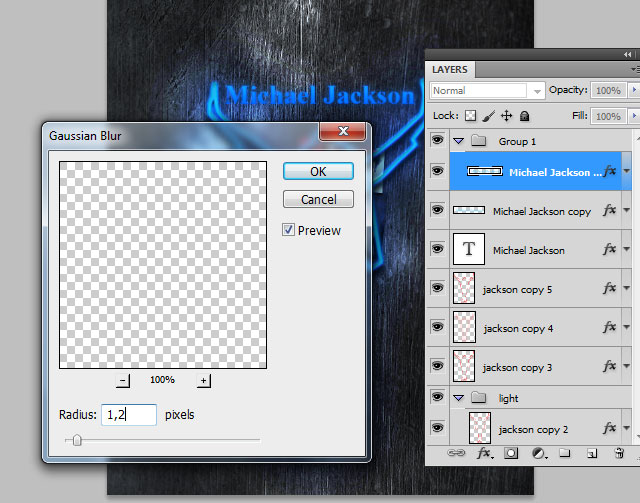Collapse Layers panel with double-arrow icon
Image resolution: width=640 pixels, height=503 pixels.
pyautogui.click(x=628, y=54)
